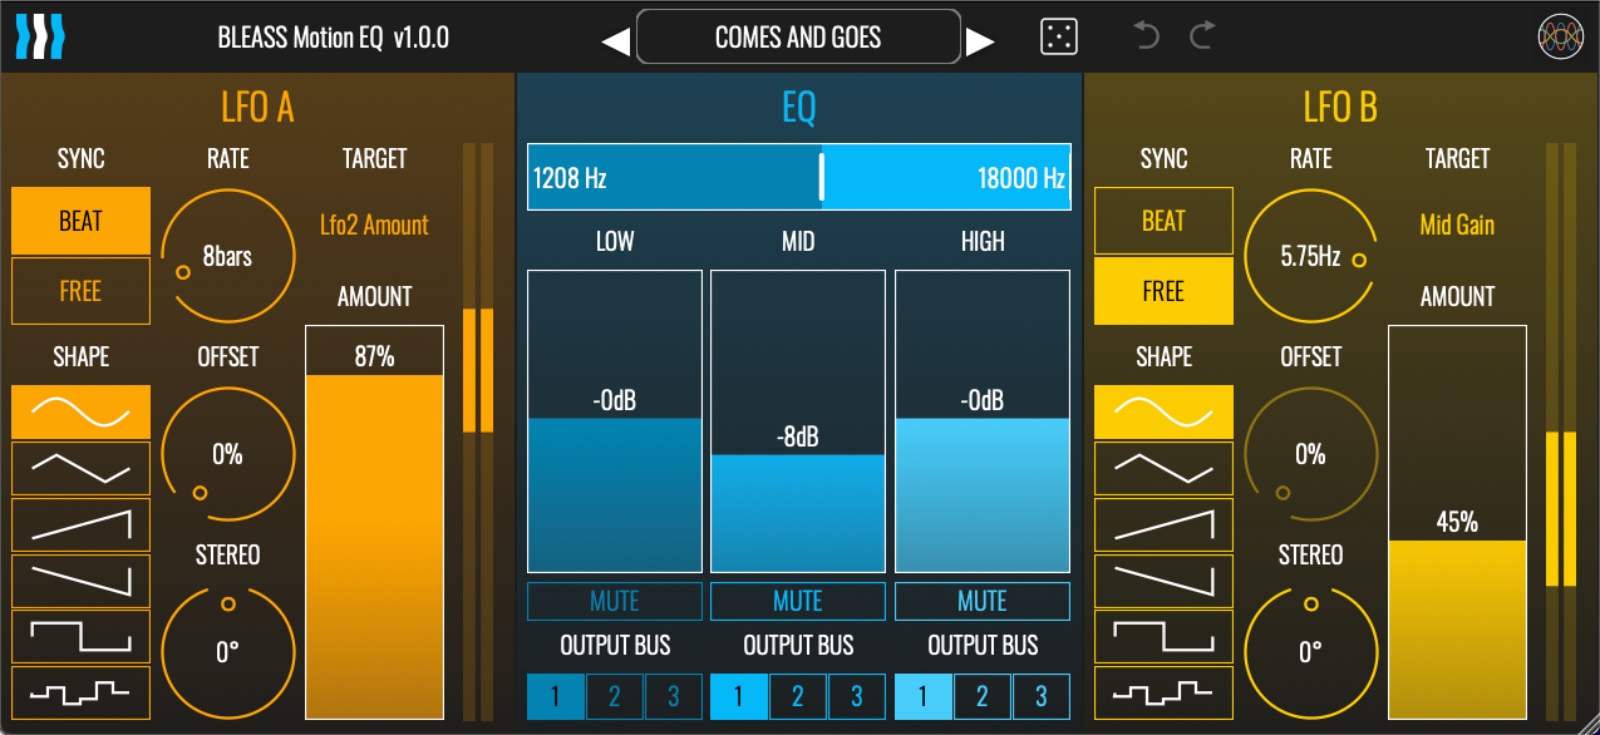This screenshot has height=735, width=1600.
Task: Assign the MID band to output bus 2
Action: 797,696
